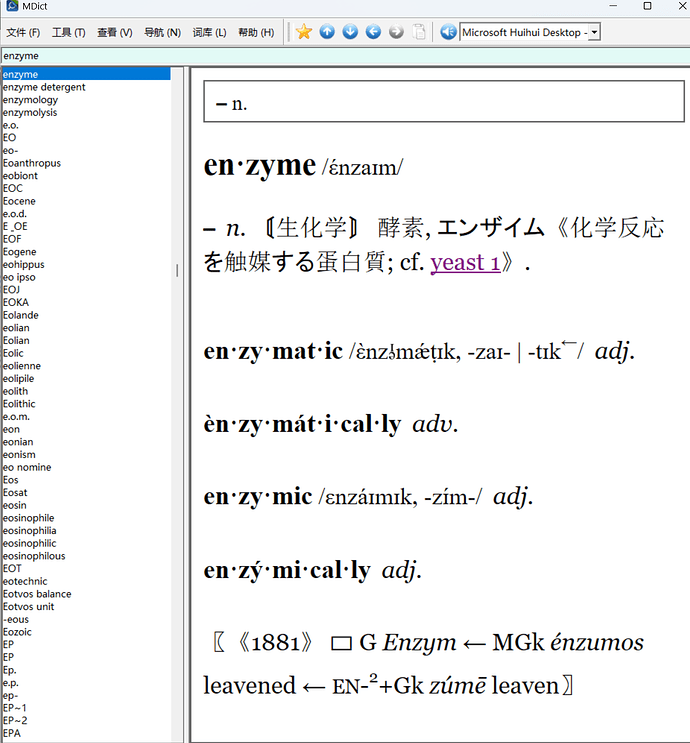Select the enzyme detergent entry
The image size is (690, 743).
(x=44, y=87)
